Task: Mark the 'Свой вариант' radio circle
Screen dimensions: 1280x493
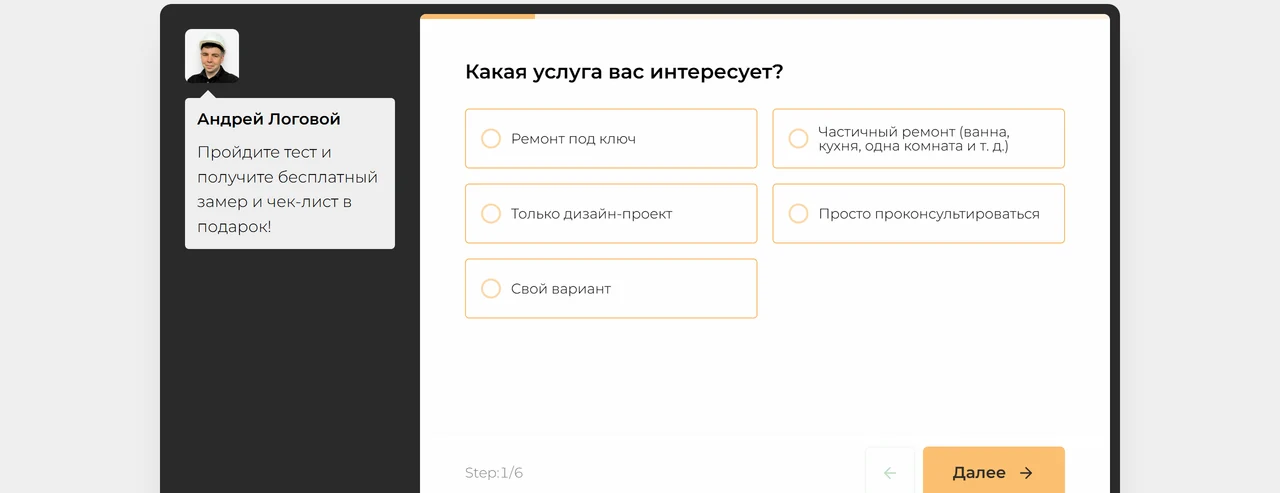Action: click(x=491, y=288)
